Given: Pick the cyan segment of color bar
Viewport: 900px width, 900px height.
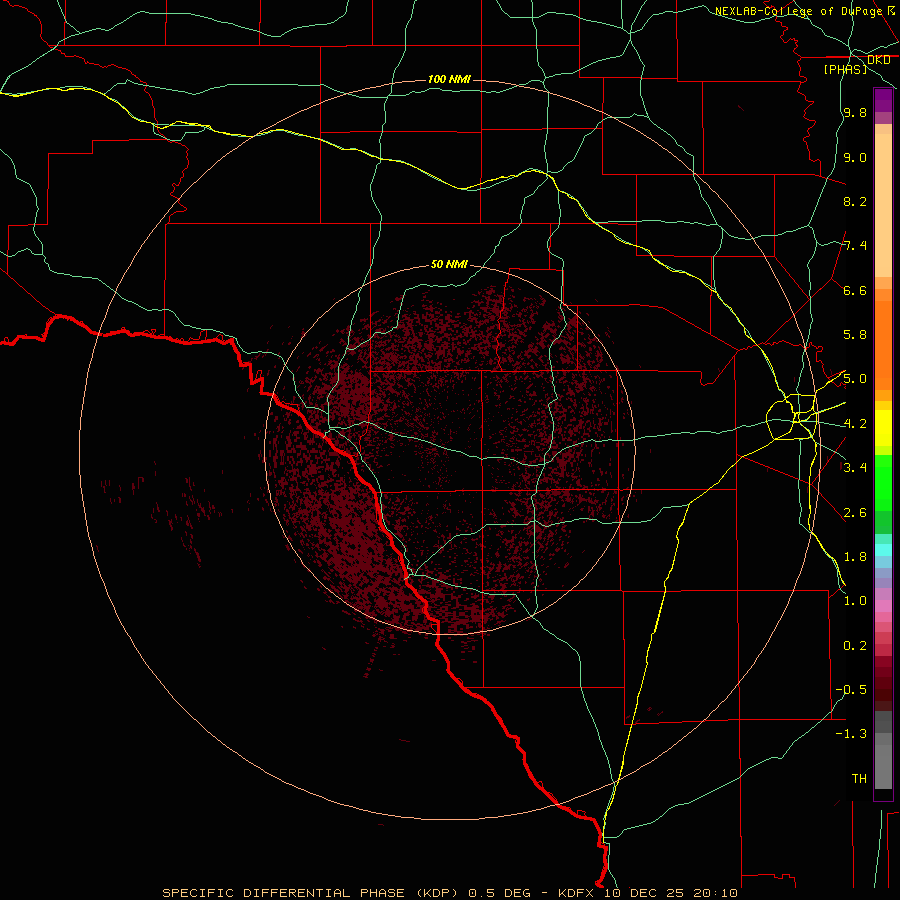Looking at the screenshot, I should point(883,549).
